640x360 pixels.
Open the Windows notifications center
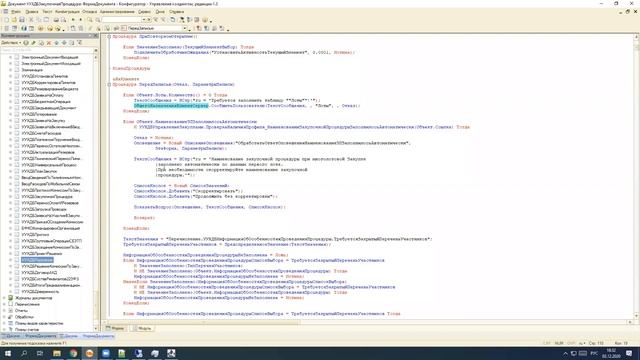pyautogui.click(x=629, y=353)
